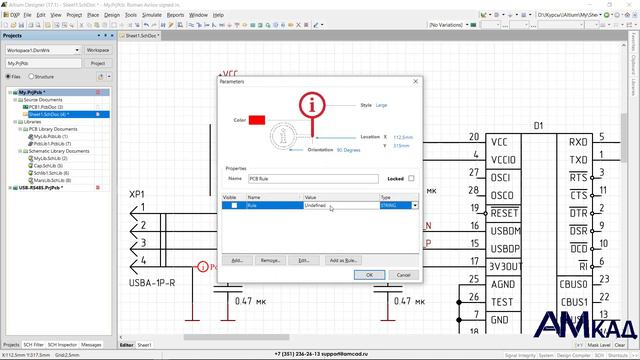Click the Undo arrow in toolbar
This screenshot has width=640, height=360.
coord(146,25)
